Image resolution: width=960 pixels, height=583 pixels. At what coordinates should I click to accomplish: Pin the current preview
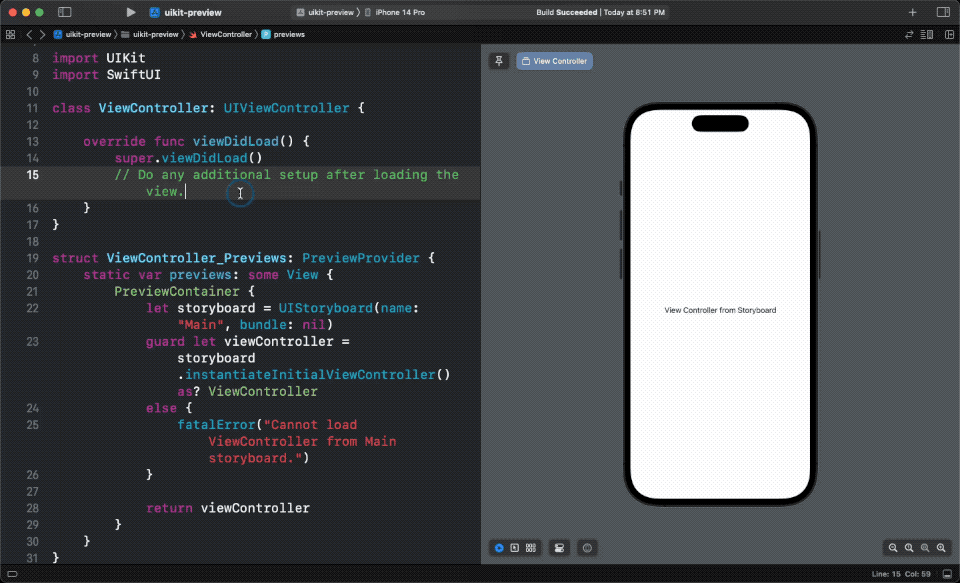(x=499, y=61)
